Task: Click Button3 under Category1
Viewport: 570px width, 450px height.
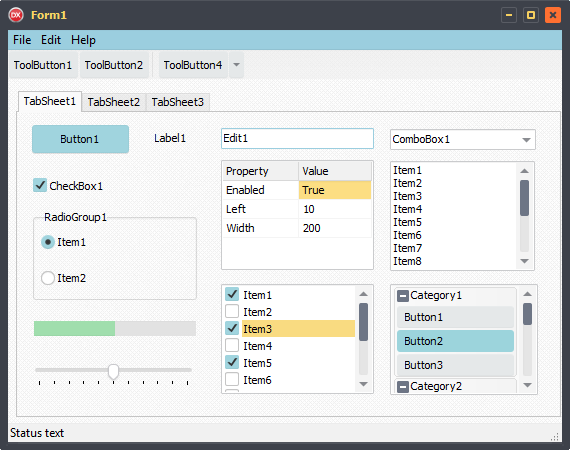Action: point(455,365)
